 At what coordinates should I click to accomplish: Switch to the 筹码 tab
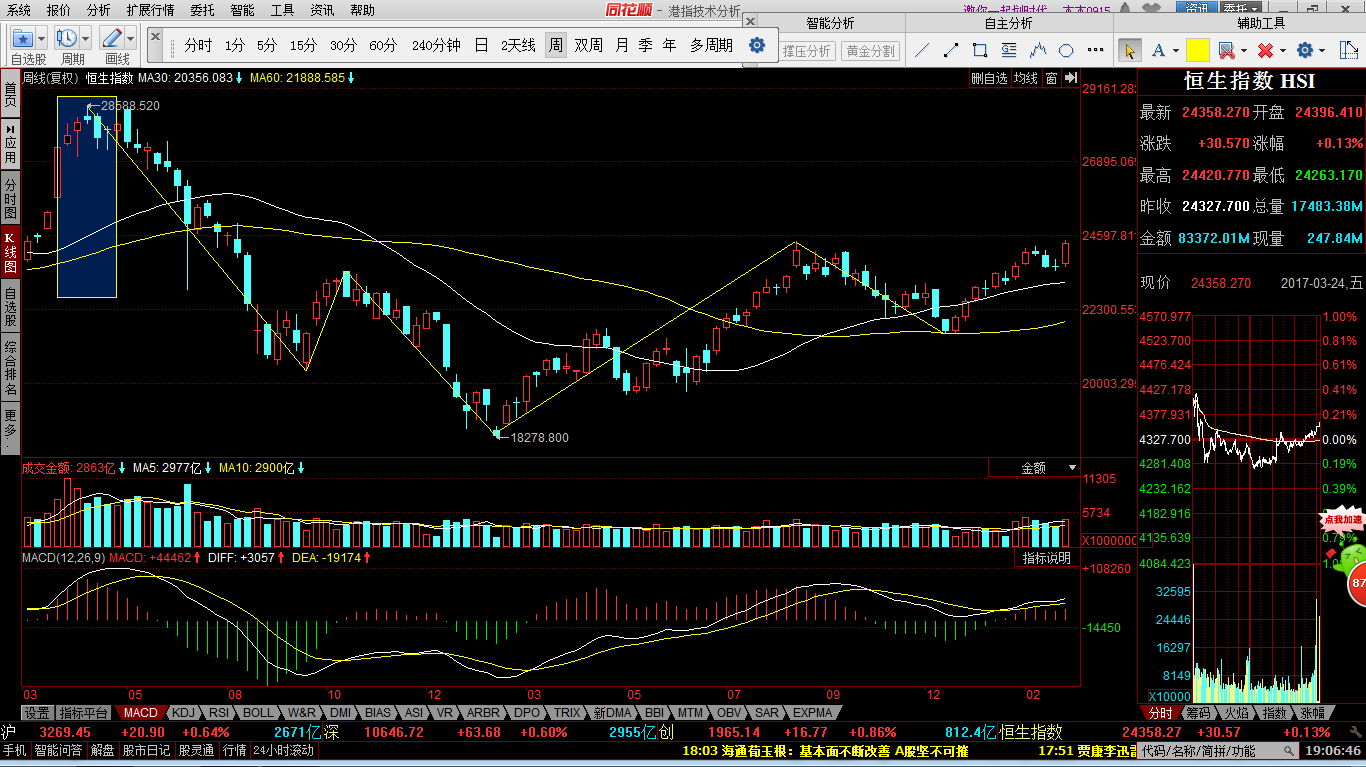(x=1198, y=713)
